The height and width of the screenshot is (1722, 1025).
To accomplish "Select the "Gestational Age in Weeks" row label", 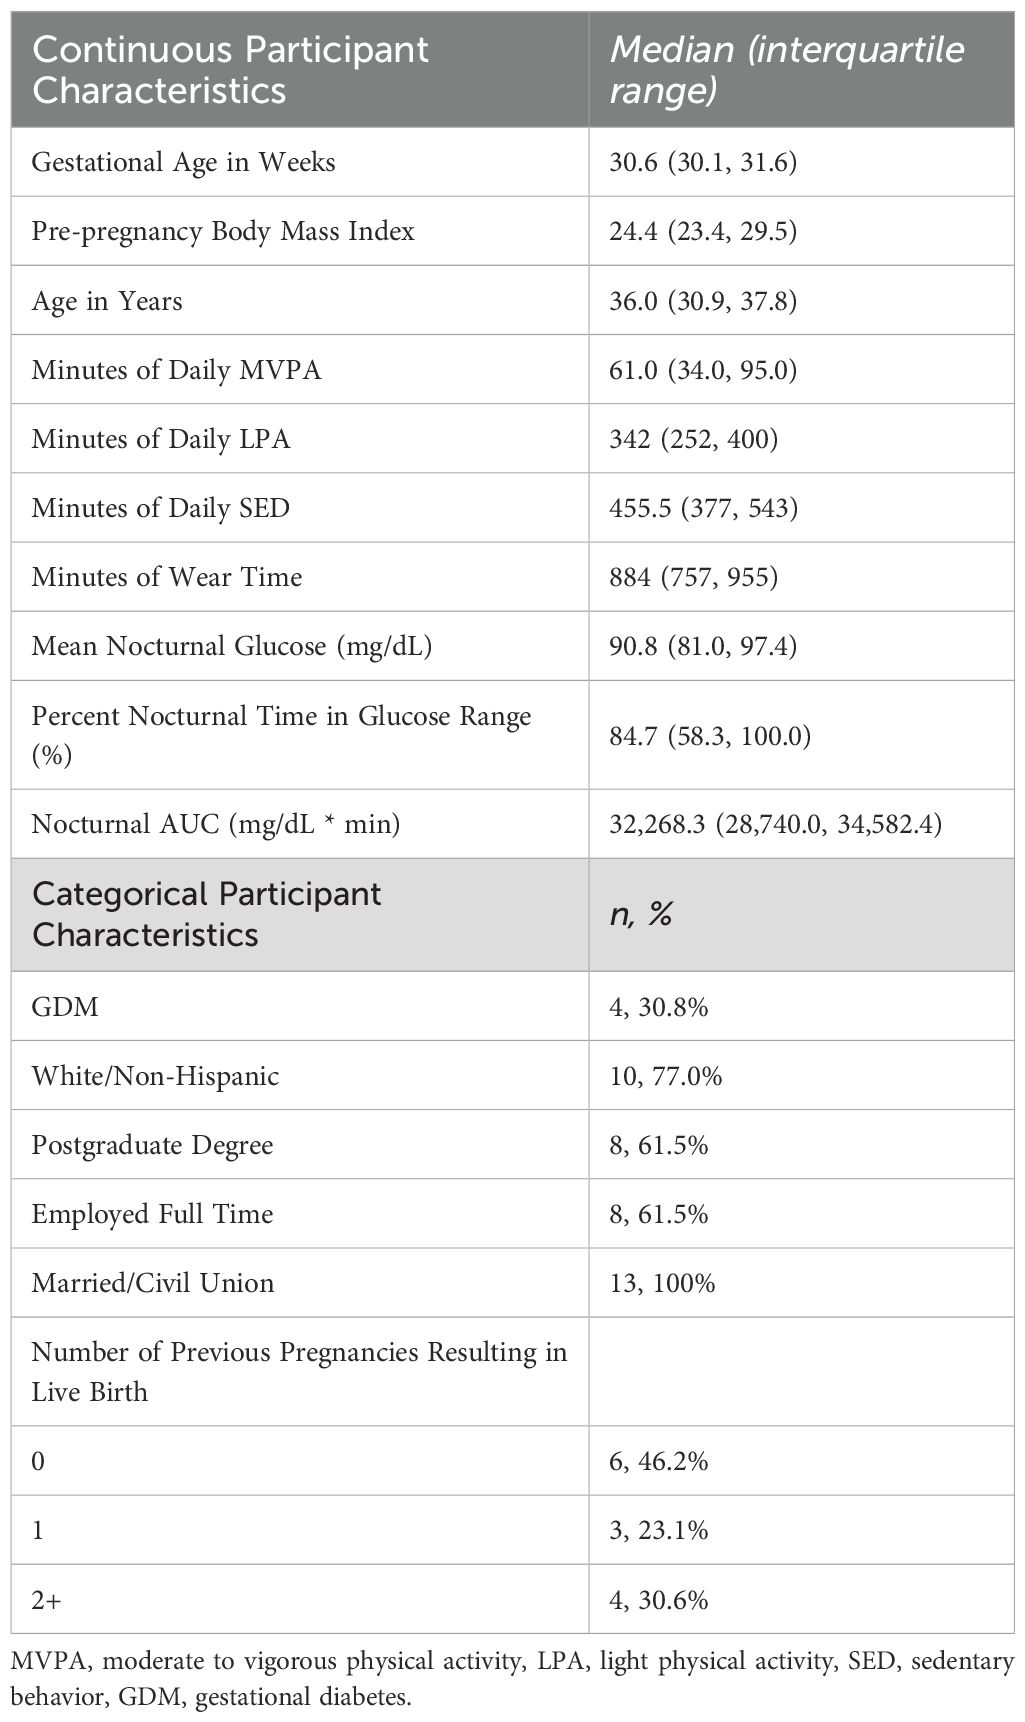I will click(184, 162).
